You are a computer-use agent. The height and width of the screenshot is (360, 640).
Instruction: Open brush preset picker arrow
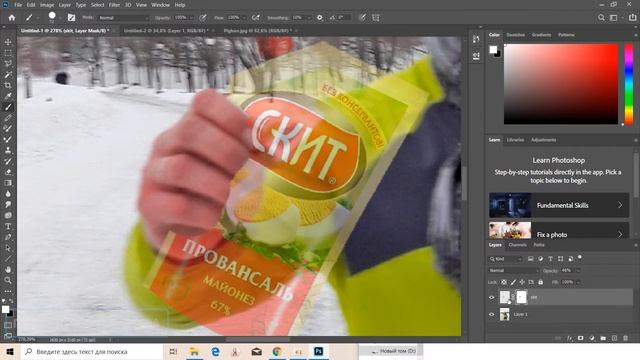click(60, 18)
